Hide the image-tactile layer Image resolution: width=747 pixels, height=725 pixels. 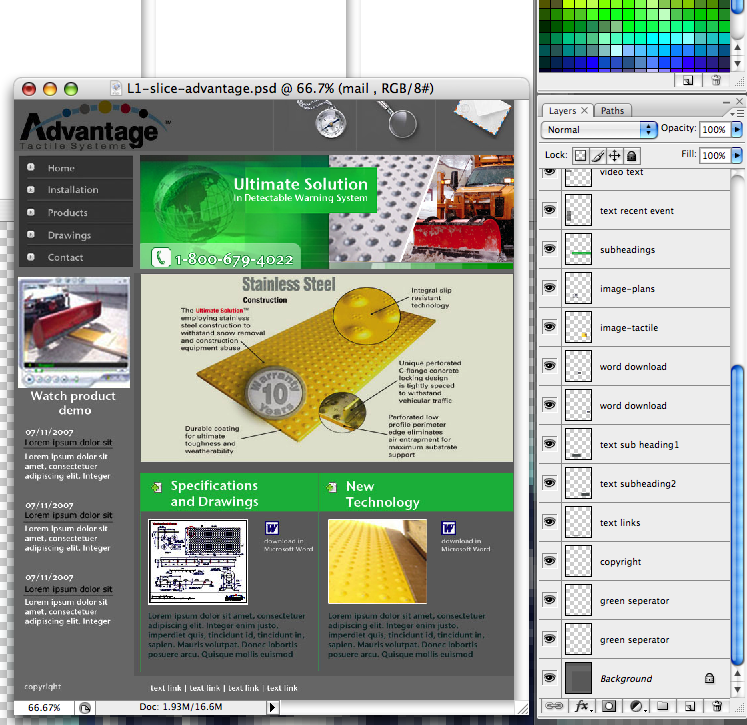pyautogui.click(x=549, y=328)
